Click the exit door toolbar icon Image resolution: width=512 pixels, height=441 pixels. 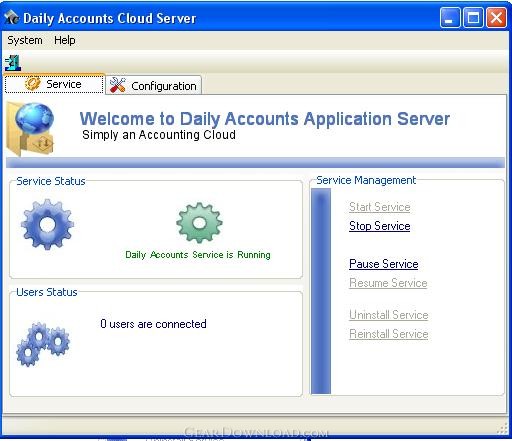coord(13,63)
